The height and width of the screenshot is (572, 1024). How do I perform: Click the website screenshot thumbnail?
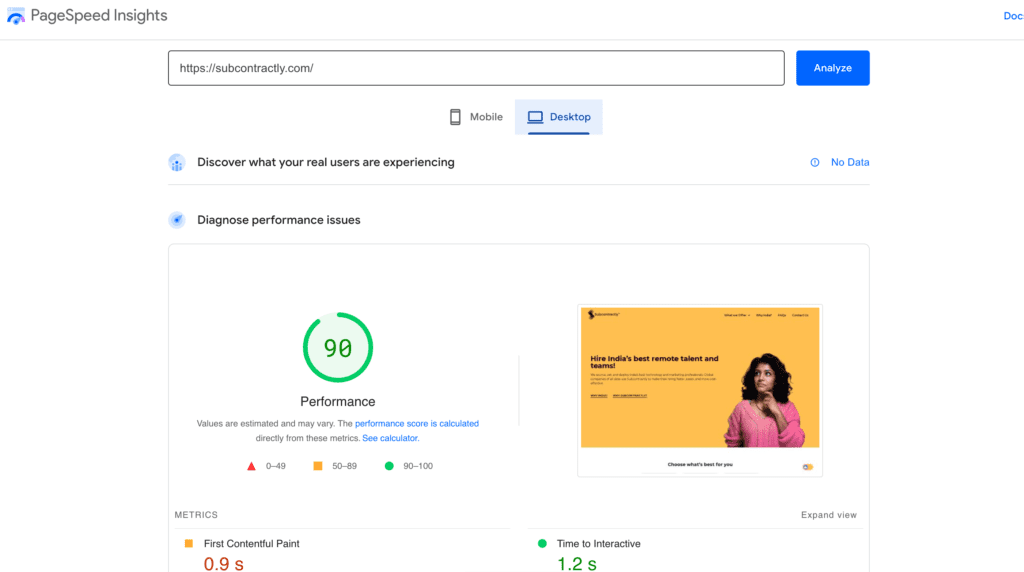(700, 391)
